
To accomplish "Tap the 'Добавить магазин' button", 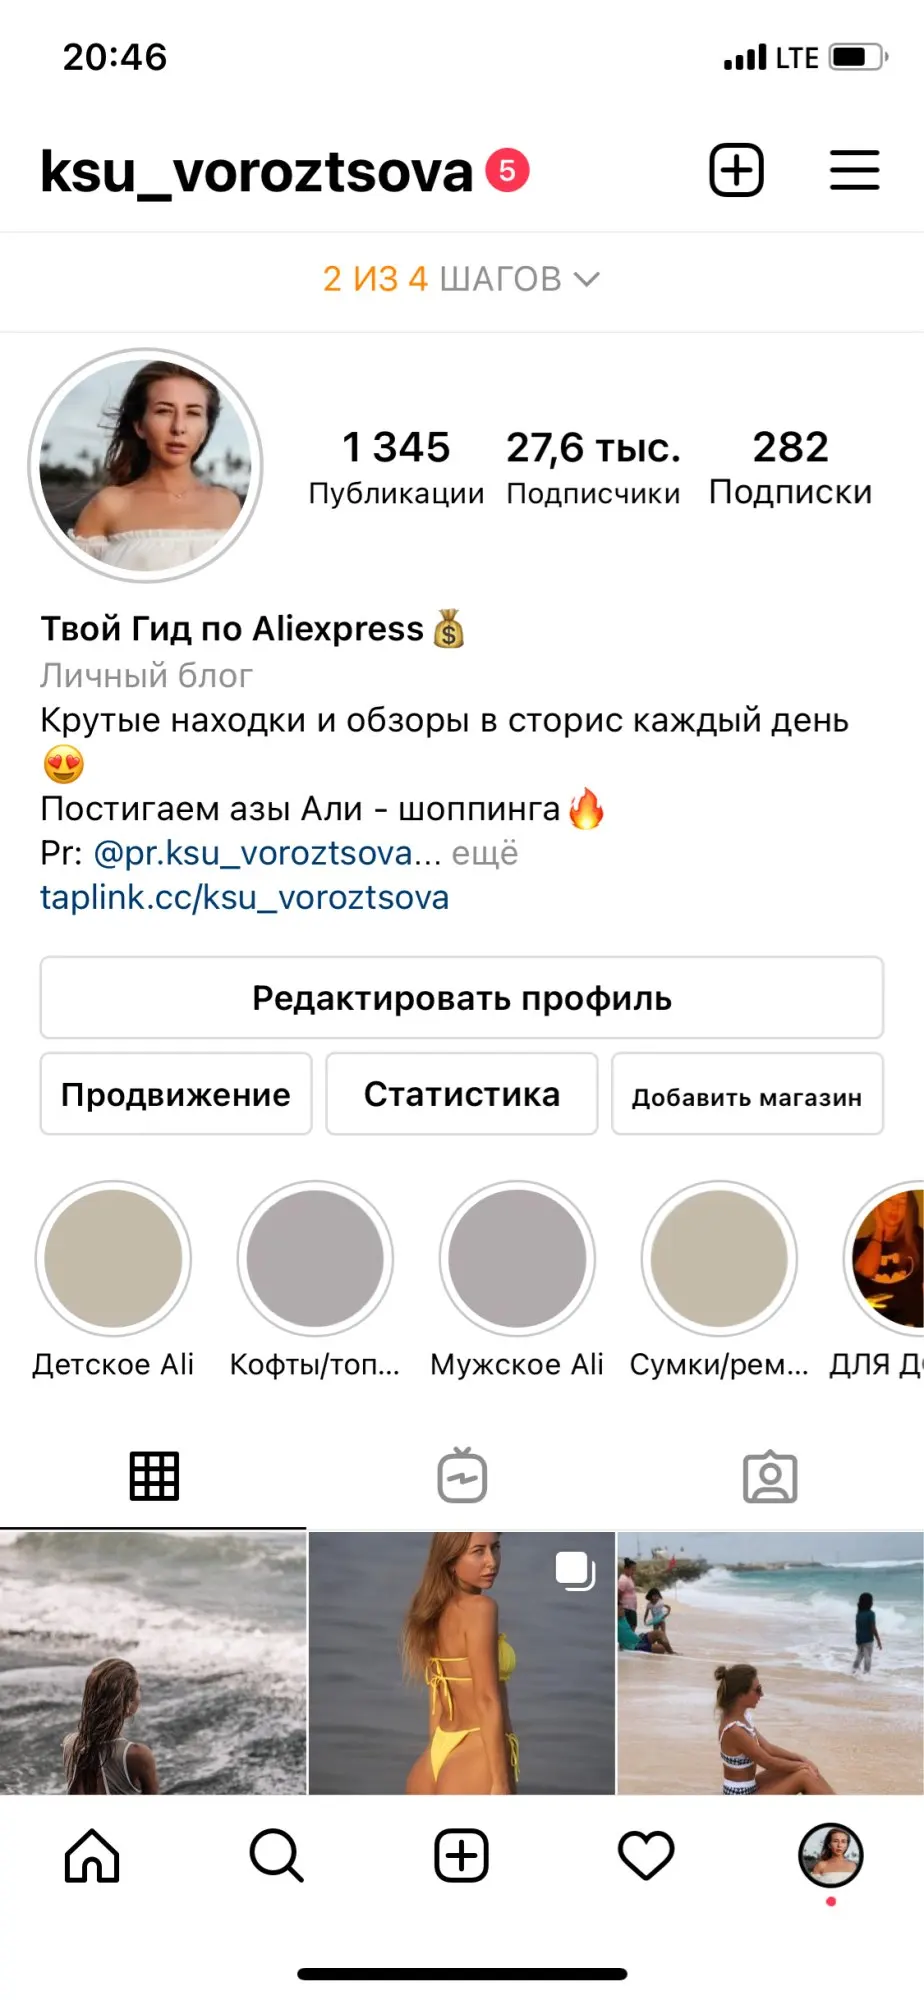I will click(x=747, y=1094).
